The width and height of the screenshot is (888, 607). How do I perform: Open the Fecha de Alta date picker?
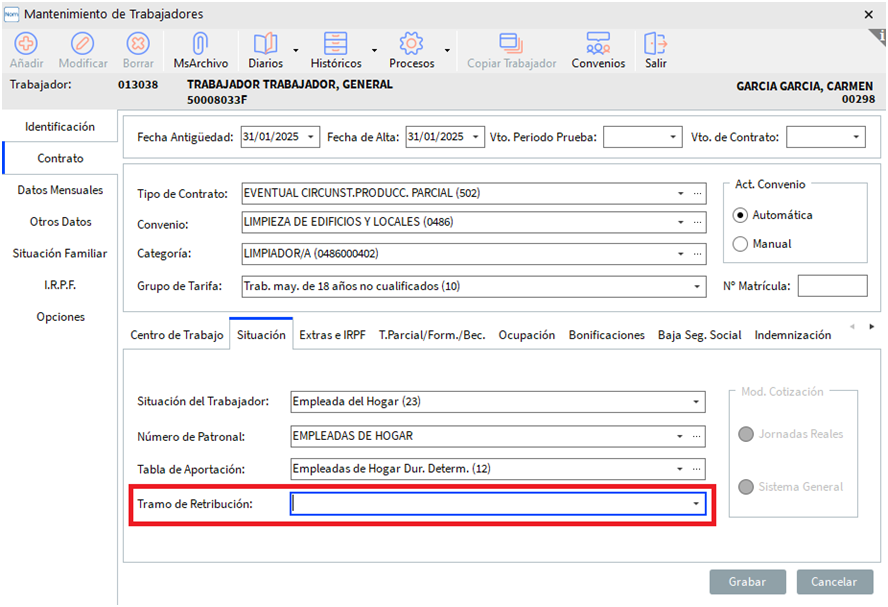pos(476,137)
